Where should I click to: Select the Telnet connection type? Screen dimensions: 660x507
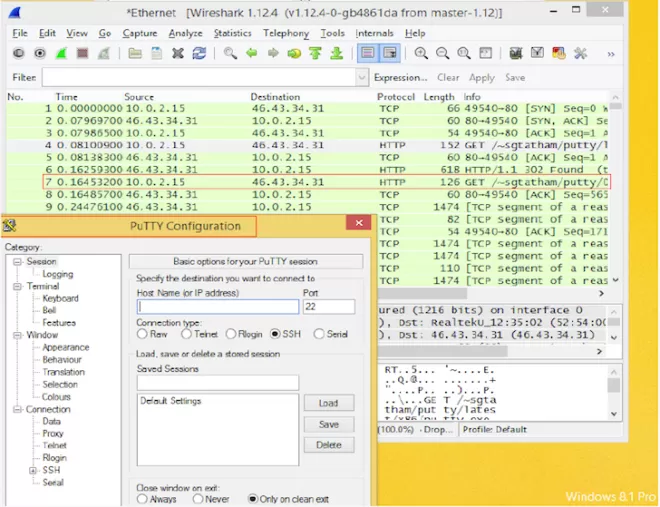point(185,335)
